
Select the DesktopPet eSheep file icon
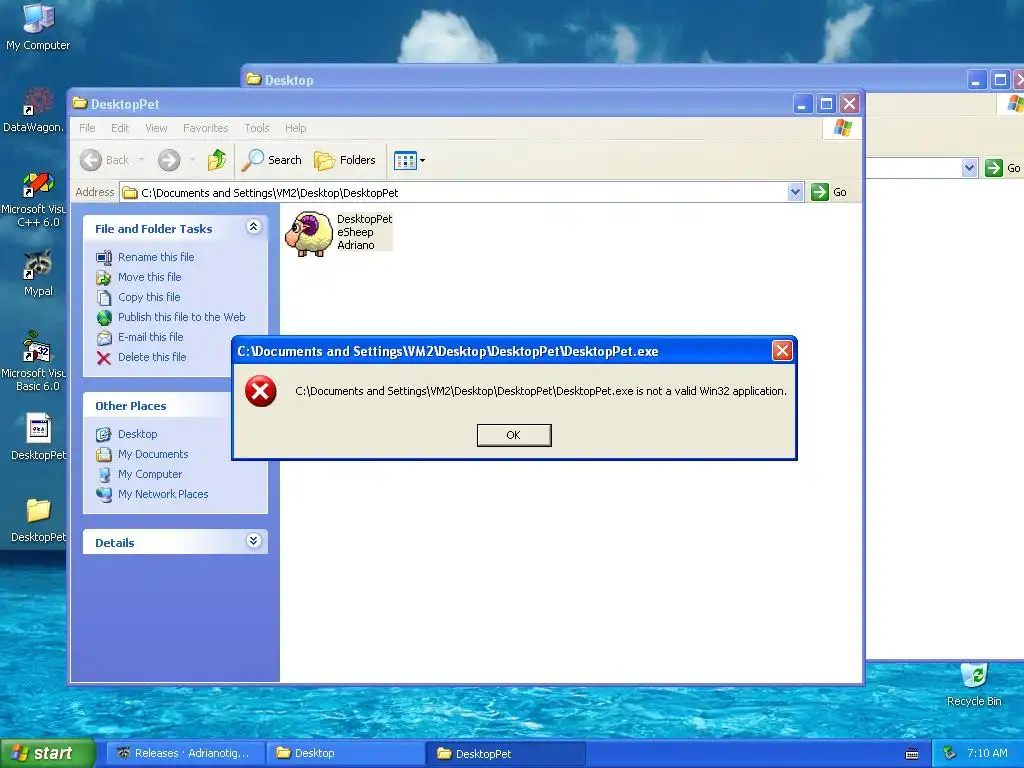pos(310,233)
